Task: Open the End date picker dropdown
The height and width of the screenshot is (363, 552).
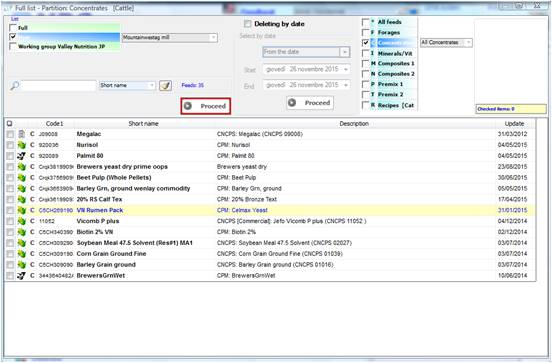Action: [x=346, y=85]
